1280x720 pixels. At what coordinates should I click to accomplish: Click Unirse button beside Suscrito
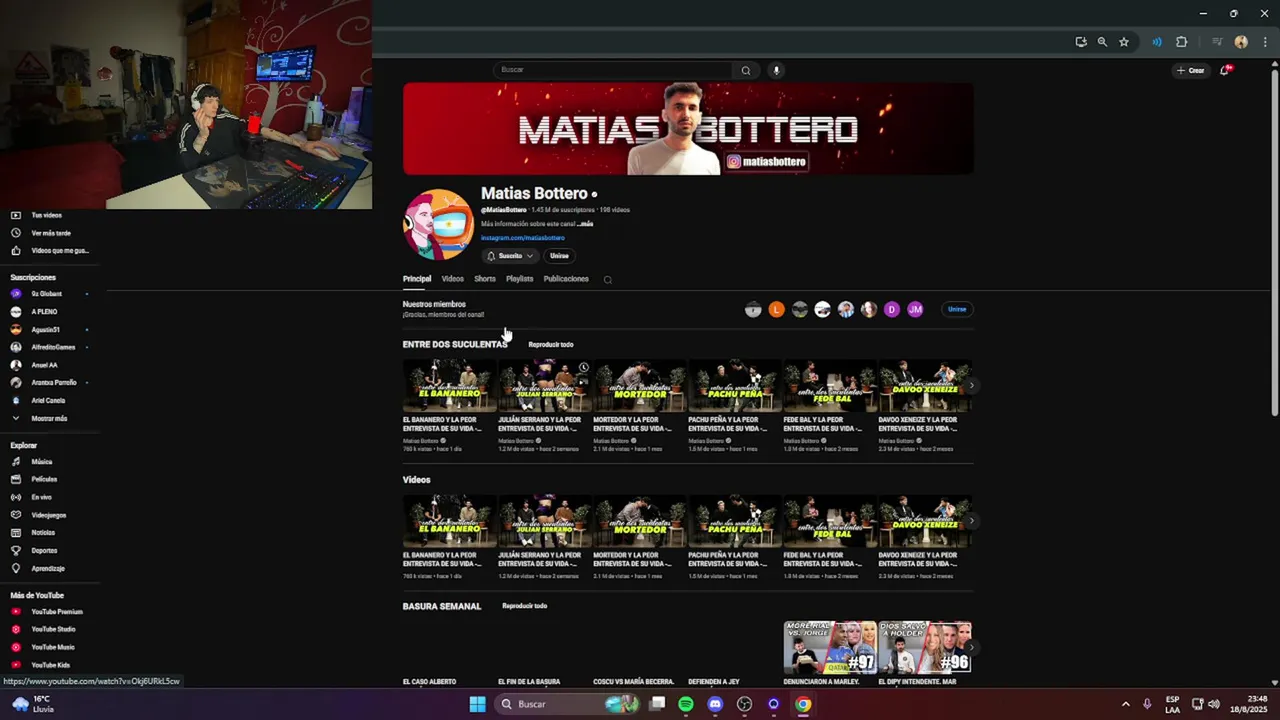[x=559, y=256]
